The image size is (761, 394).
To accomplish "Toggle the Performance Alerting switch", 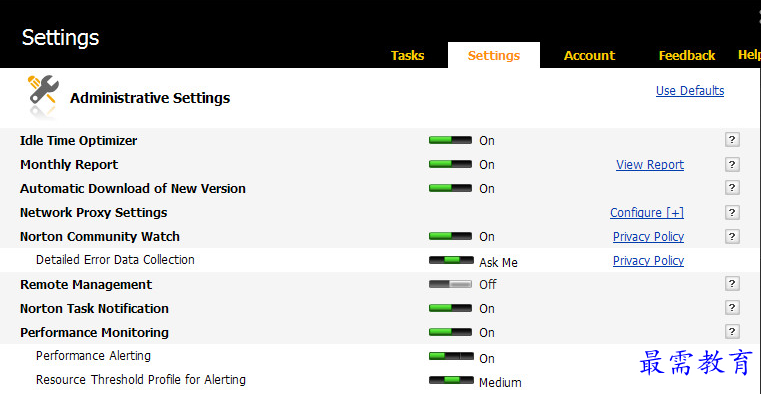I will click(x=451, y=356).
